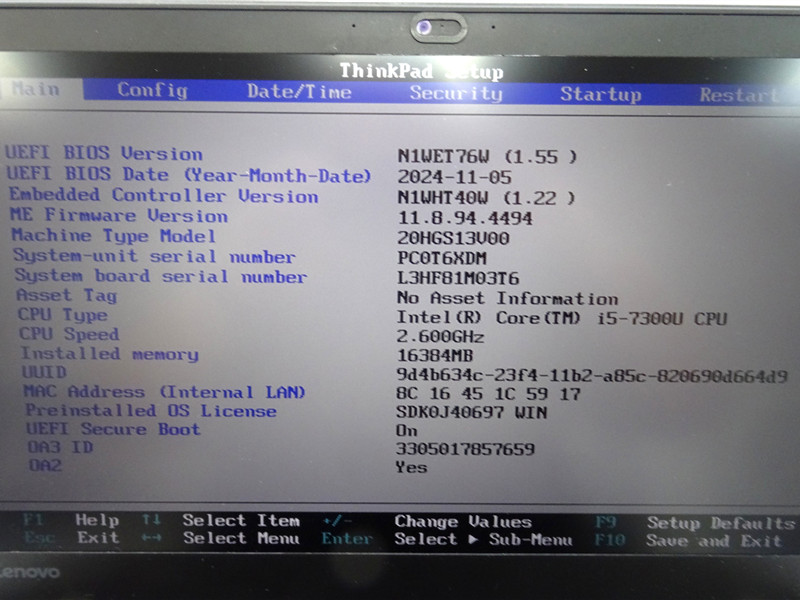The width and height of the screenshot is (800, 600).
Task: Select license value SDK0J40697 WIN
Action: [x=471, y=412]
